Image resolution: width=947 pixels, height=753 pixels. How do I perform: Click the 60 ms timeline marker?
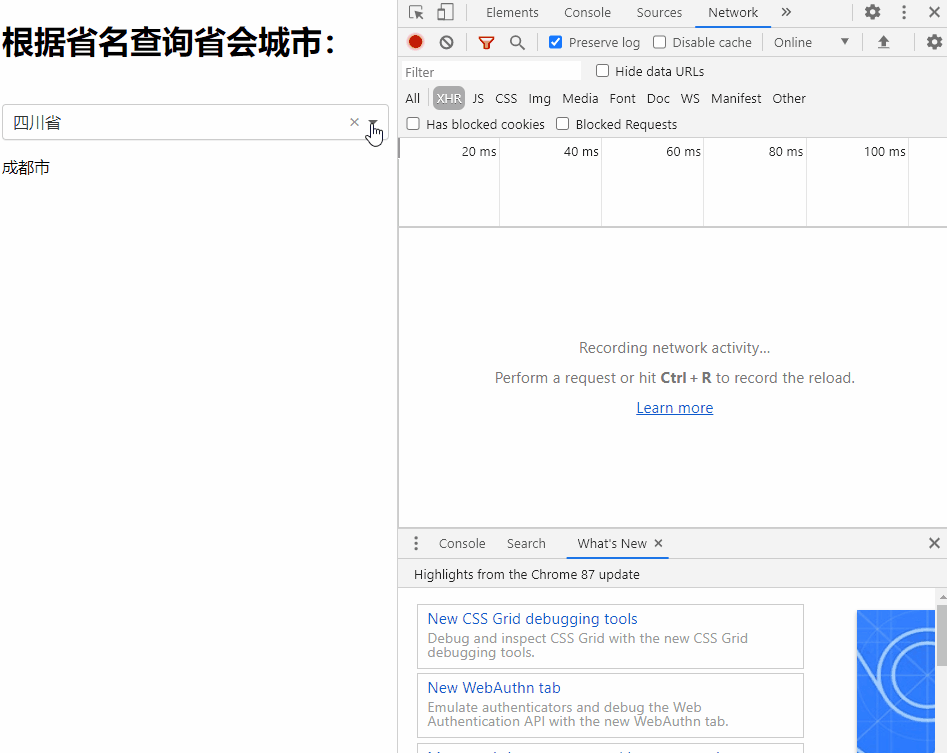(683, 152)
